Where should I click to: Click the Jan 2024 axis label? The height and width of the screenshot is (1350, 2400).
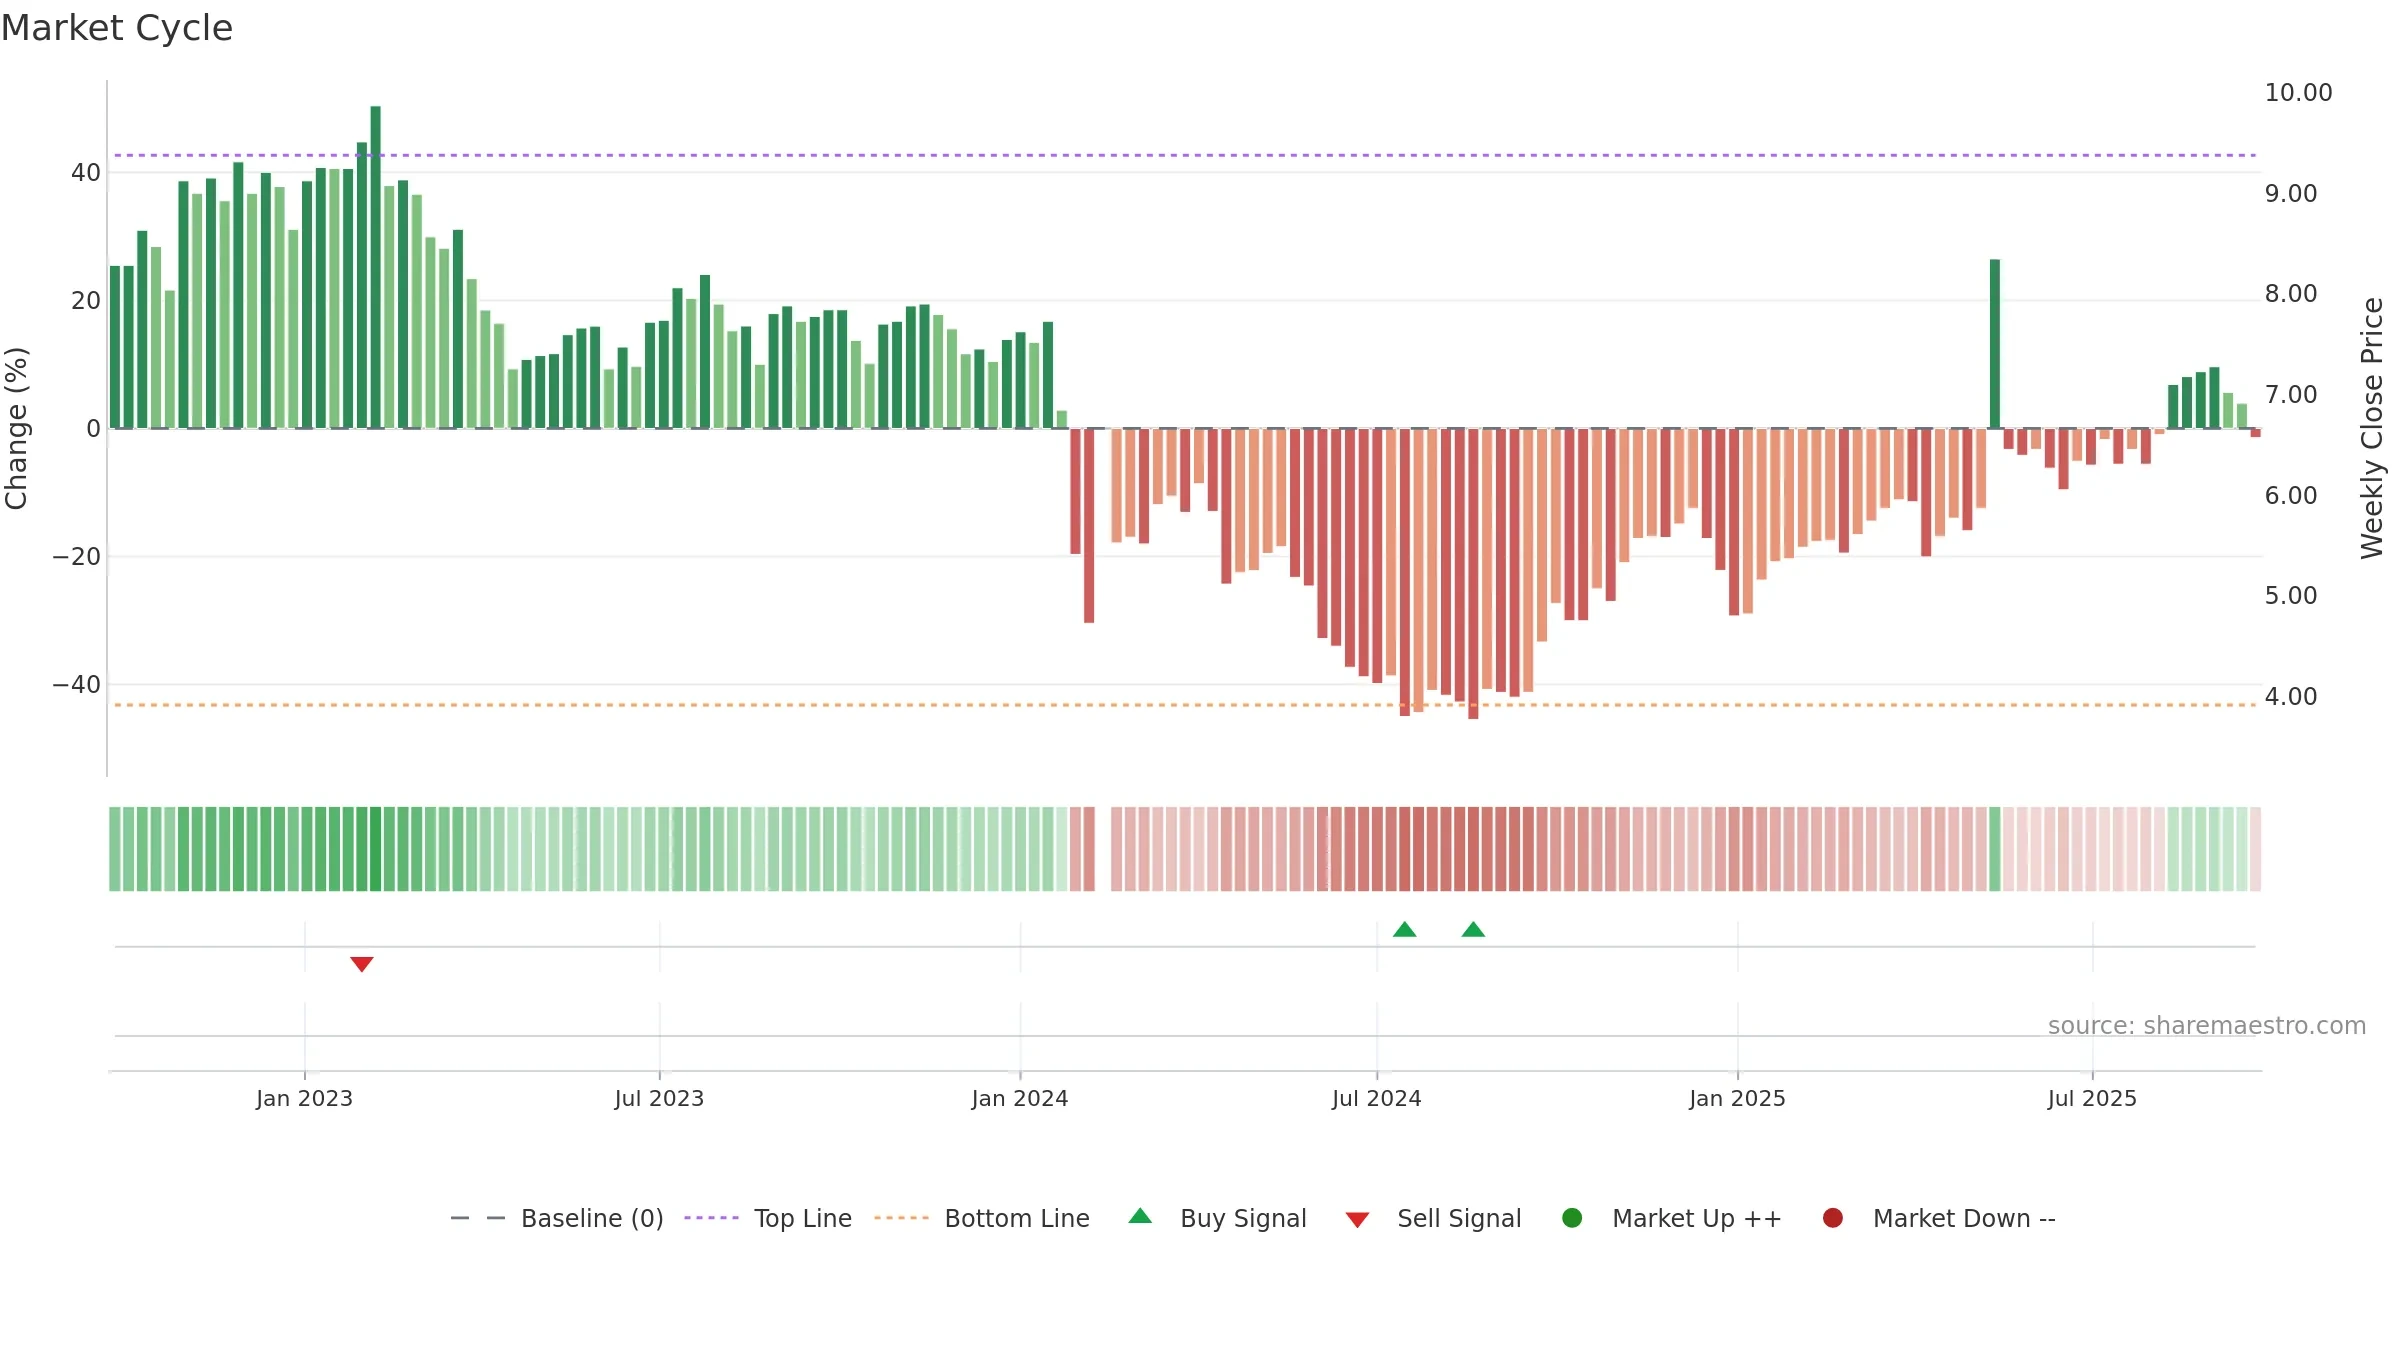(x=1020, y=1098)
